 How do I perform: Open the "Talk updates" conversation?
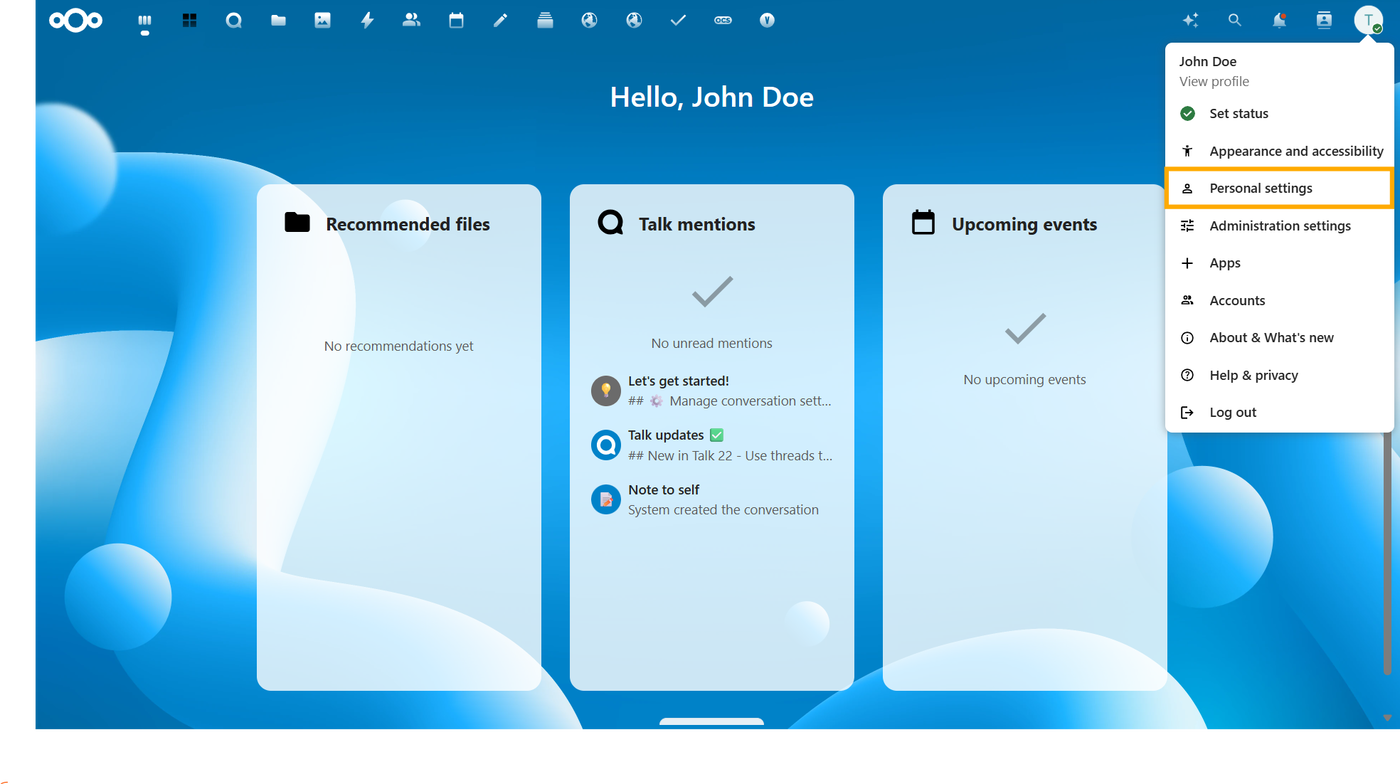[x=712, y=445]
